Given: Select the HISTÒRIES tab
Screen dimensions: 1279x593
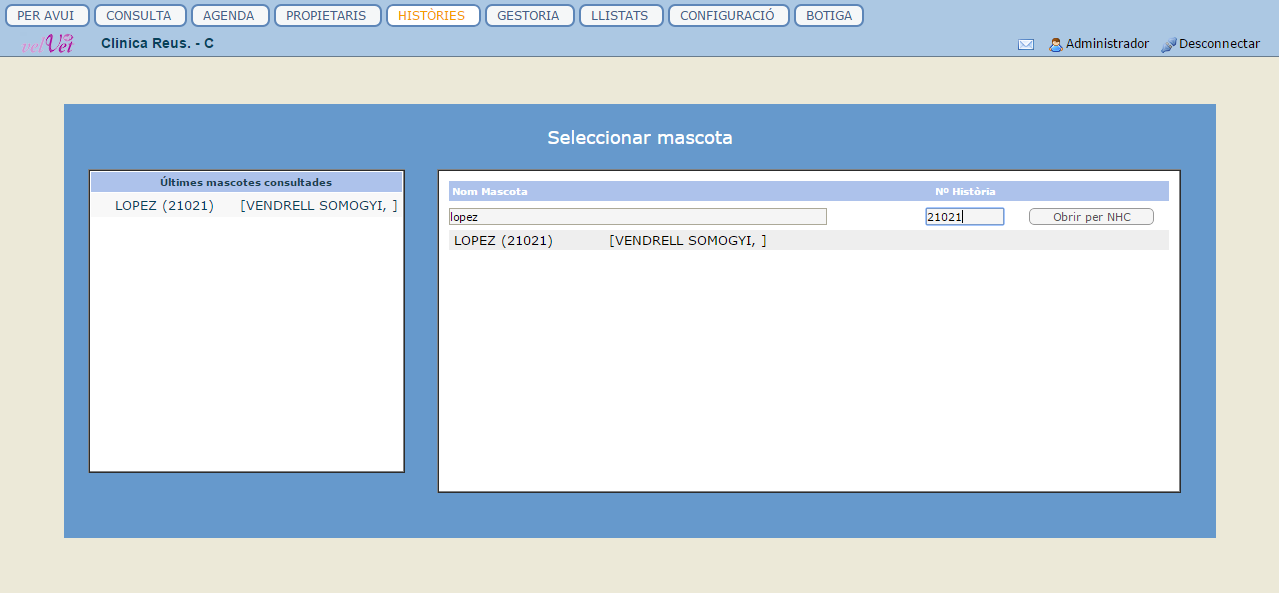Looking at the screenshot, I should click(432, 16).
